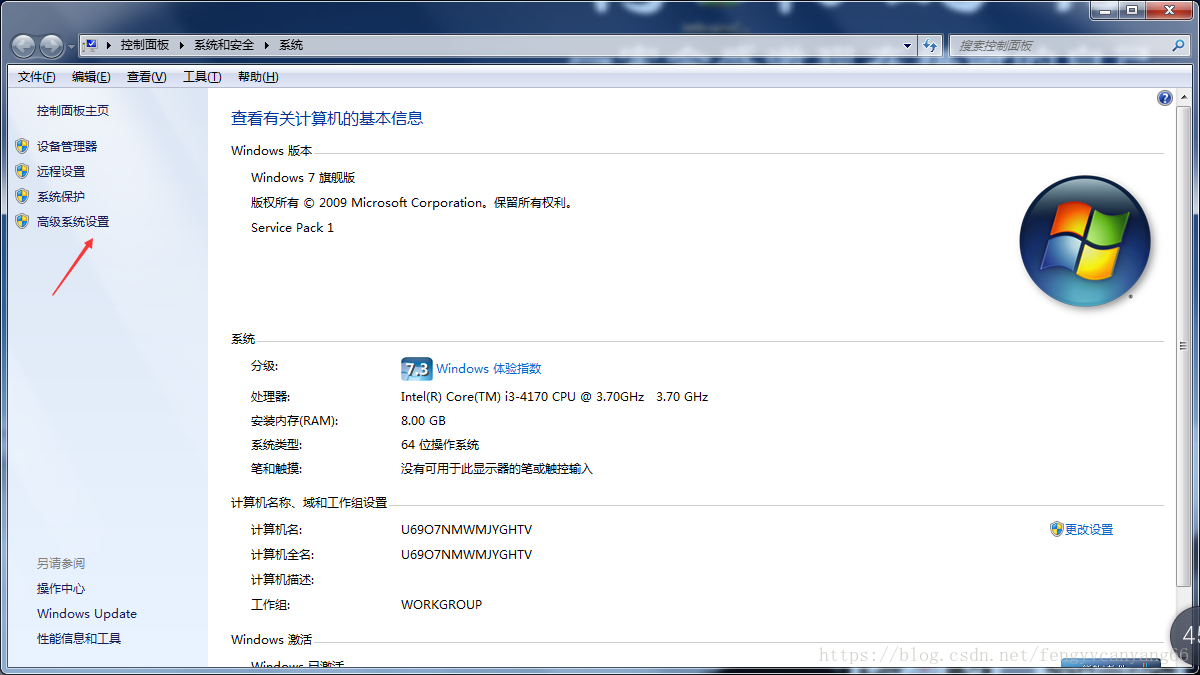Select the processor value Intel(R) Core(TM) i3-4170
This screenshot has height=675, width=1200.
[x=554, y=396]
